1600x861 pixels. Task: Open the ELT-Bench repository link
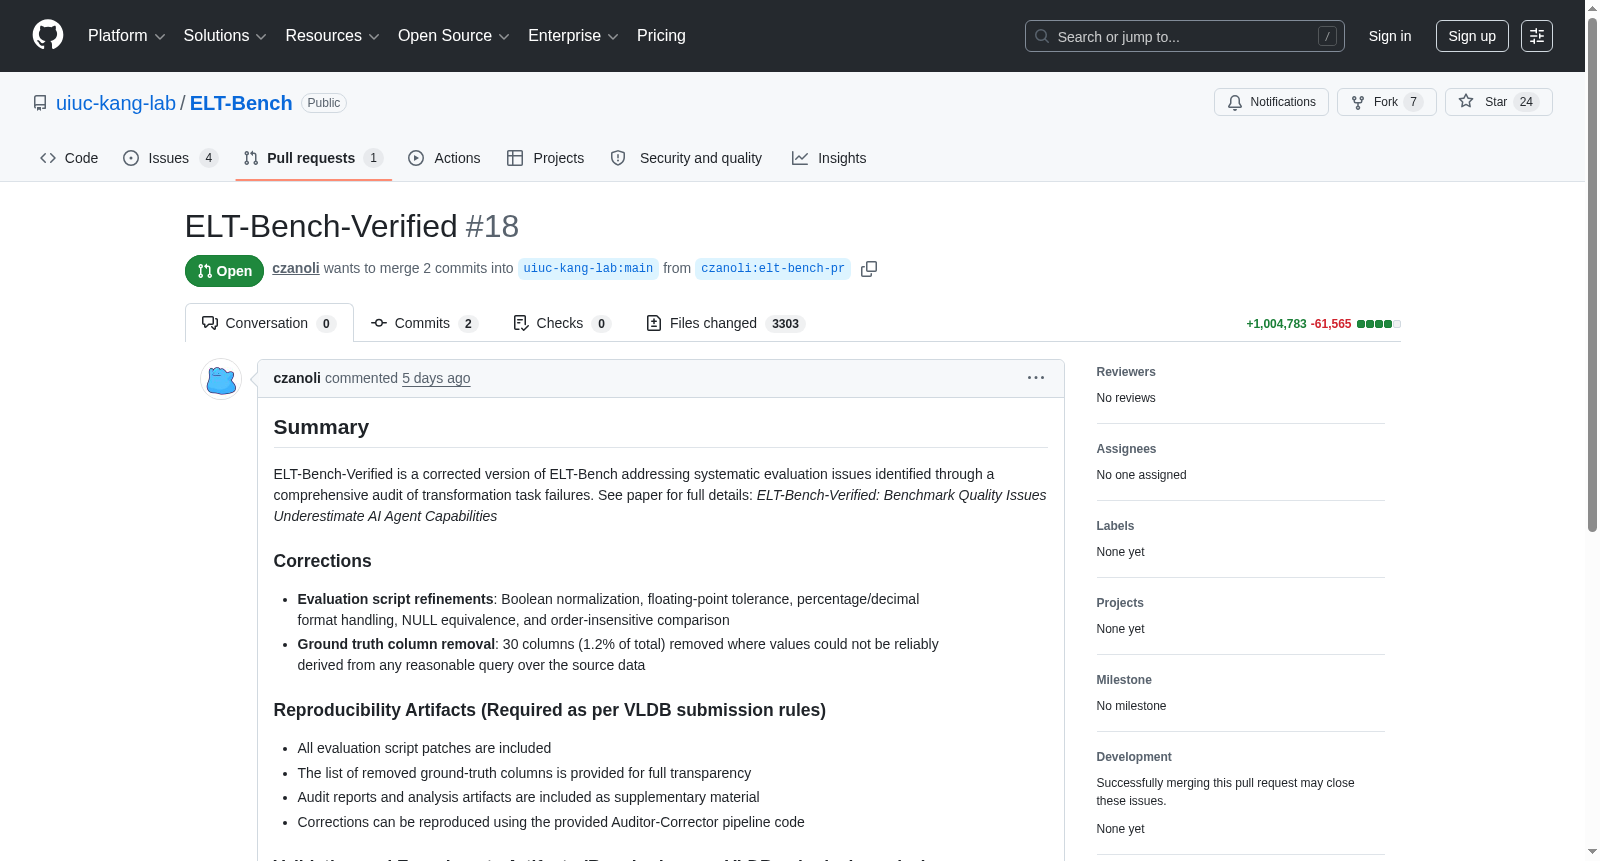(x=241, y=103)
